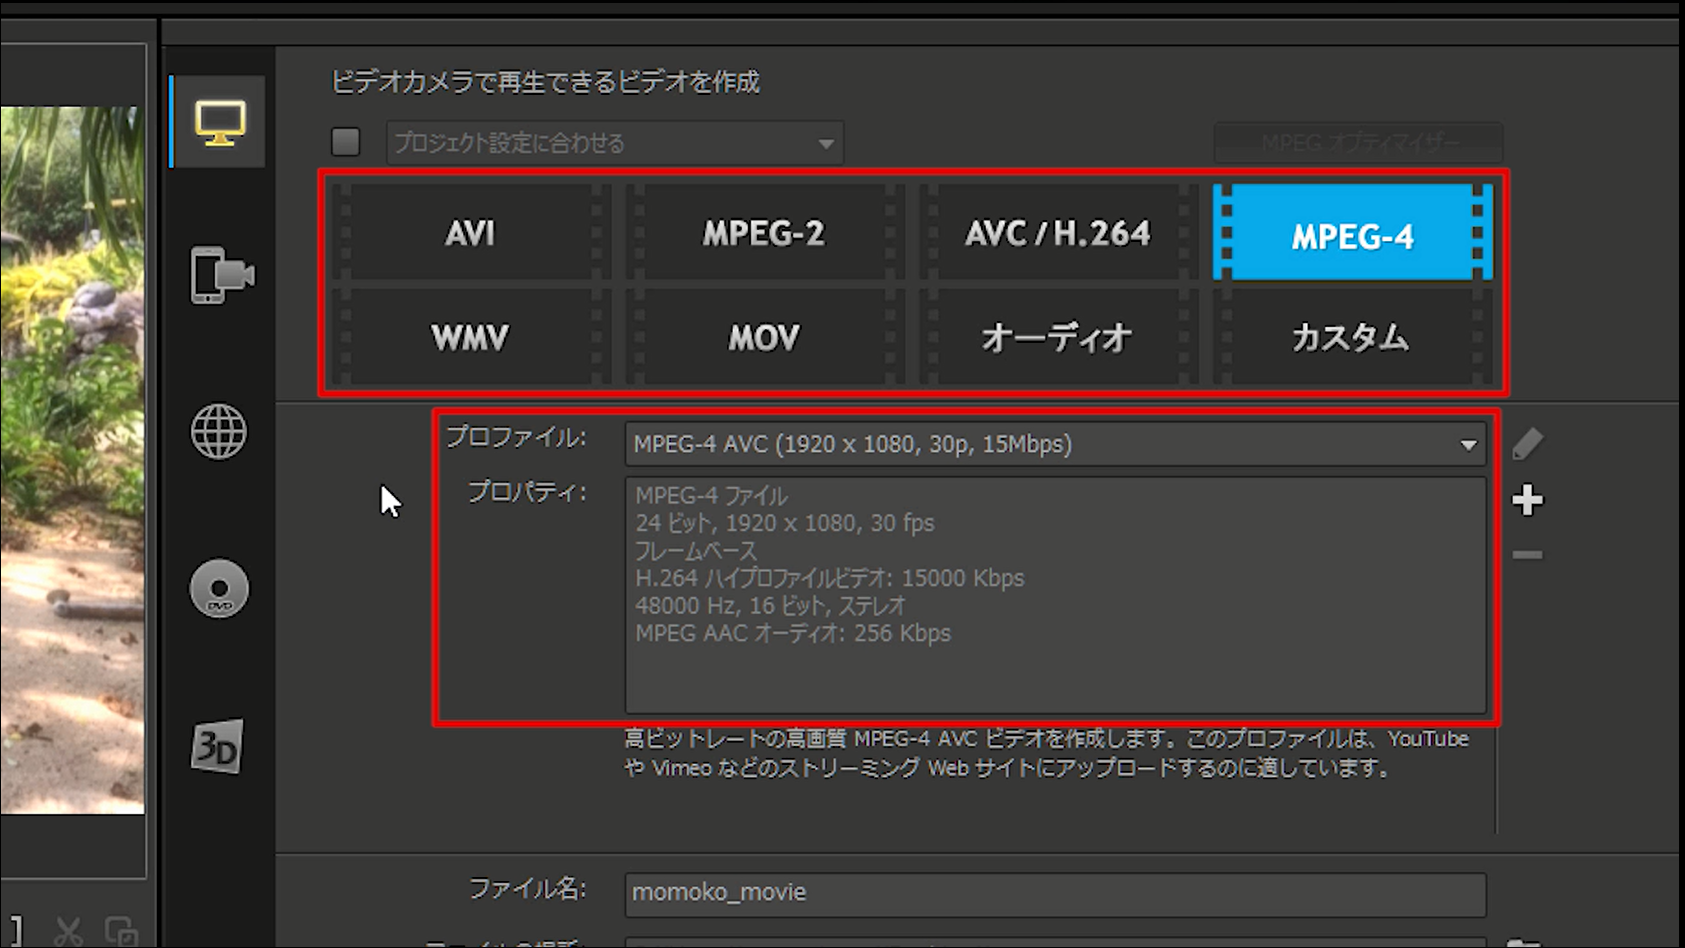
Task: Click the scissors cut icon
Action: click(x=68, y=932)
